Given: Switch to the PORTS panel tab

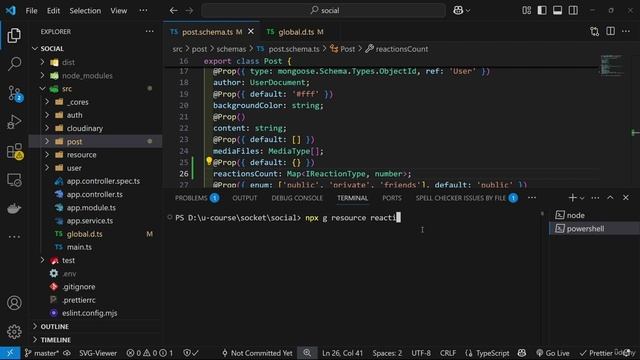Looking at the screenshot, I should point(392,198).
